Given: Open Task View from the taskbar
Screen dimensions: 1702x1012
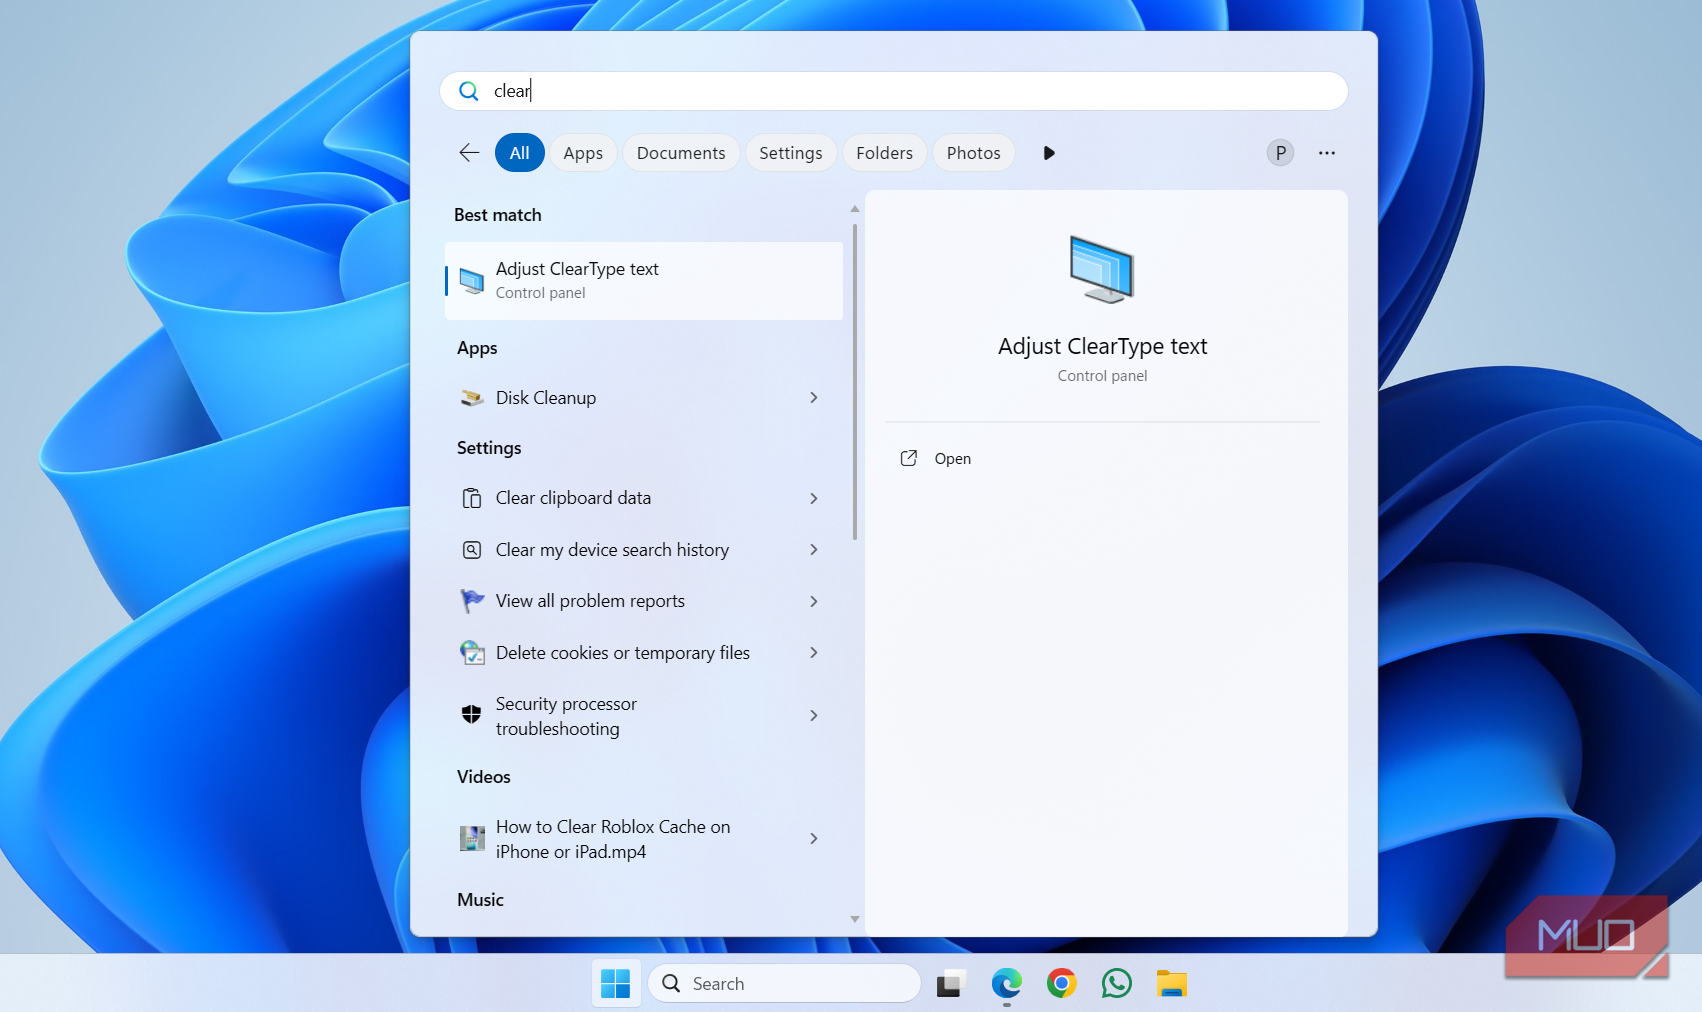Looking at the screenshot, I should (x=951, y=984).
